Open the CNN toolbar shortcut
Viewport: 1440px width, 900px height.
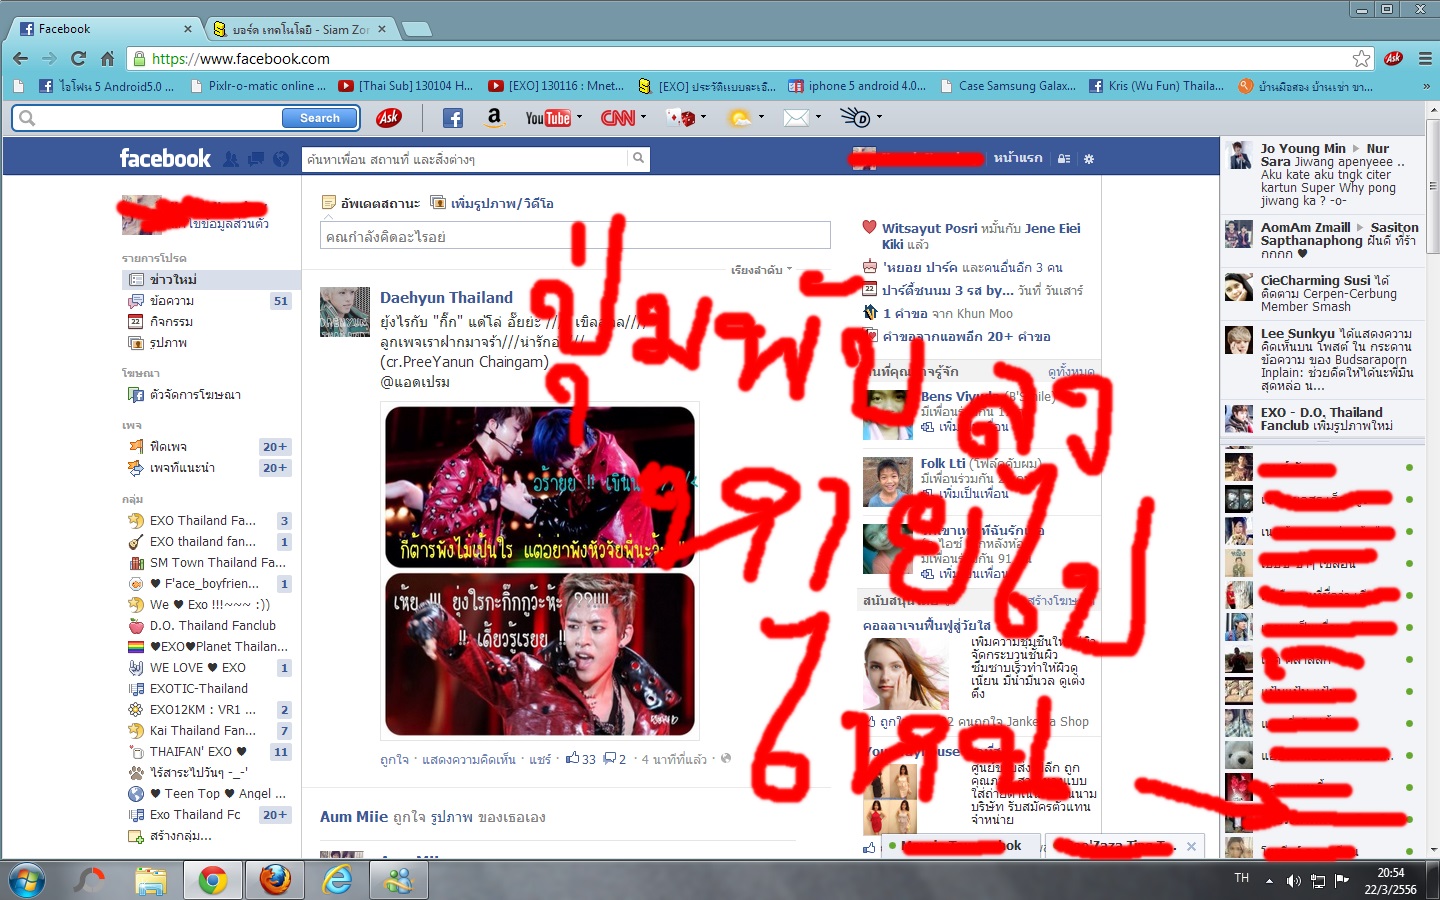[x=618, y=118]
